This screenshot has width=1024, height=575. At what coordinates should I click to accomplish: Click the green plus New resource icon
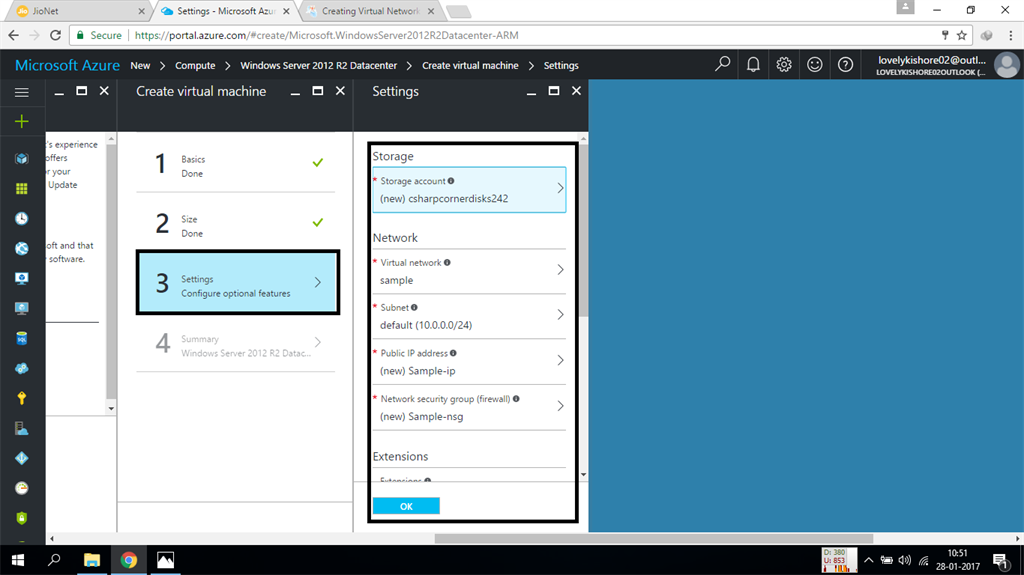coord(22,122)
